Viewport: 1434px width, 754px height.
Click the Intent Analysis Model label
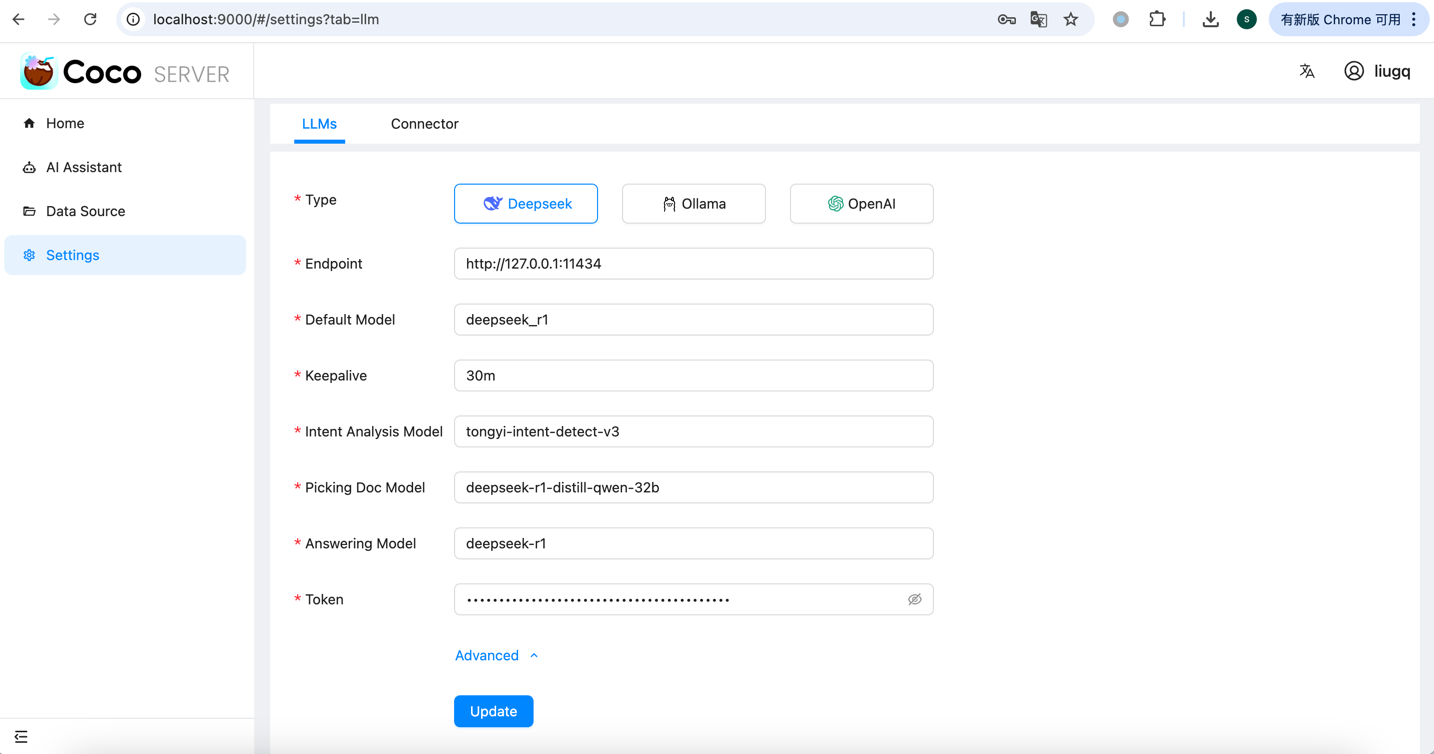pos(374,432)
